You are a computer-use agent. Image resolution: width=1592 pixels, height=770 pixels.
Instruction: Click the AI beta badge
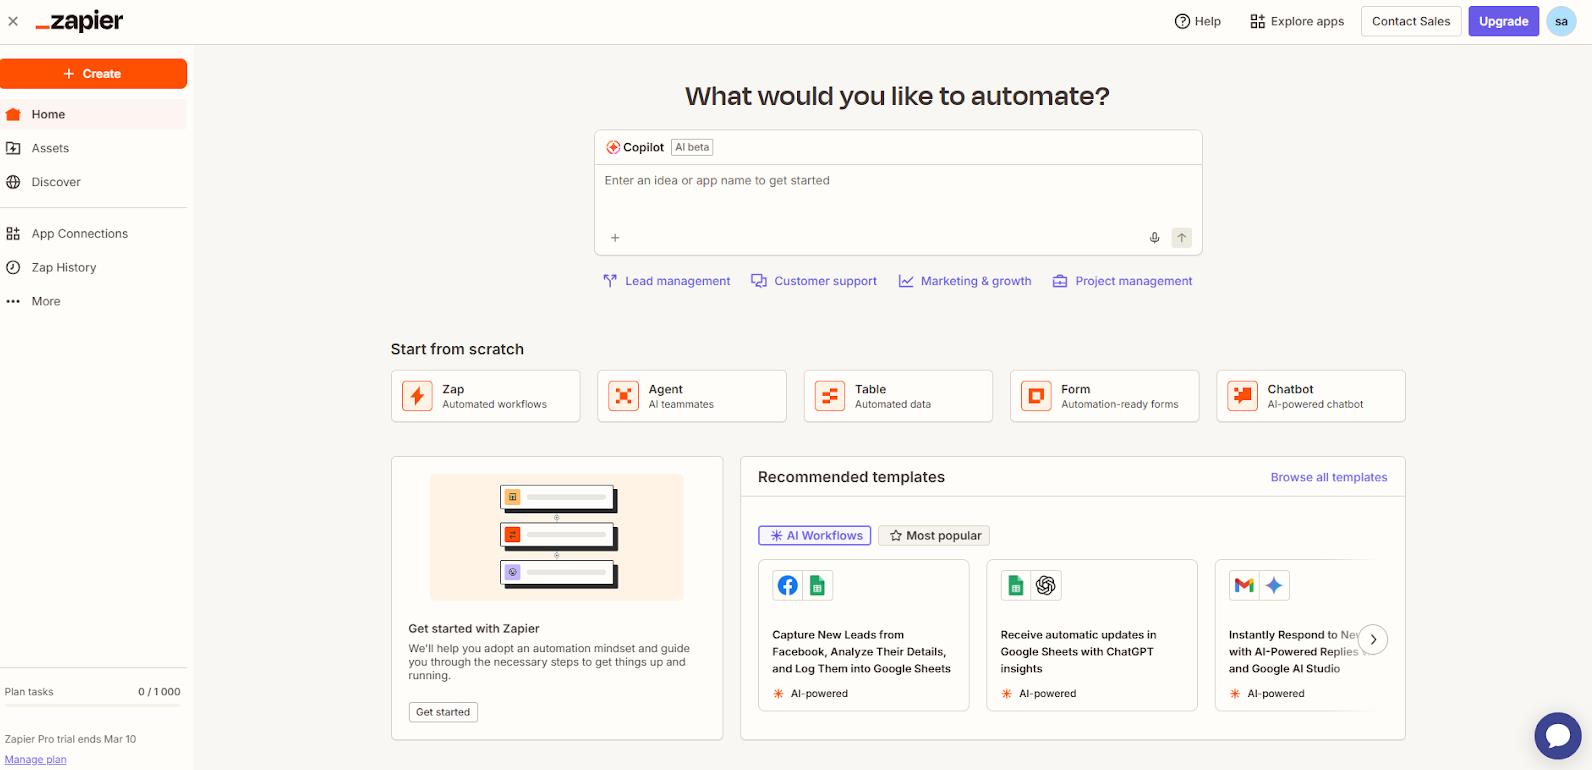(x=692, y=147)
